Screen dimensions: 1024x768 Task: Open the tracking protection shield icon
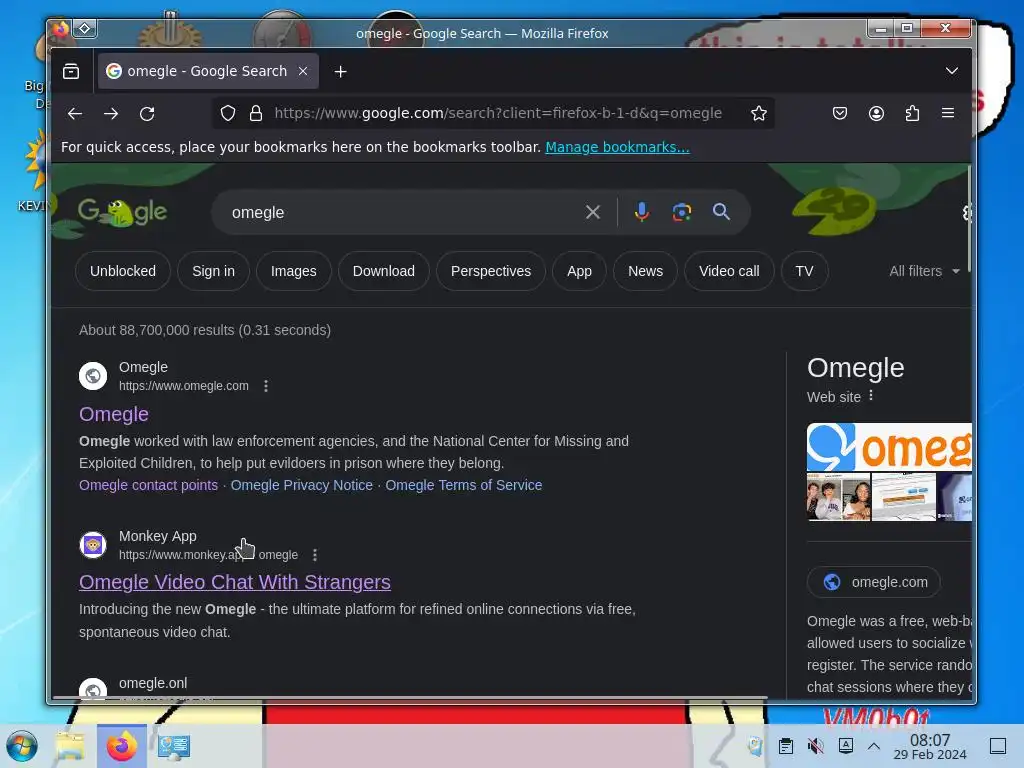coord(227,114)
